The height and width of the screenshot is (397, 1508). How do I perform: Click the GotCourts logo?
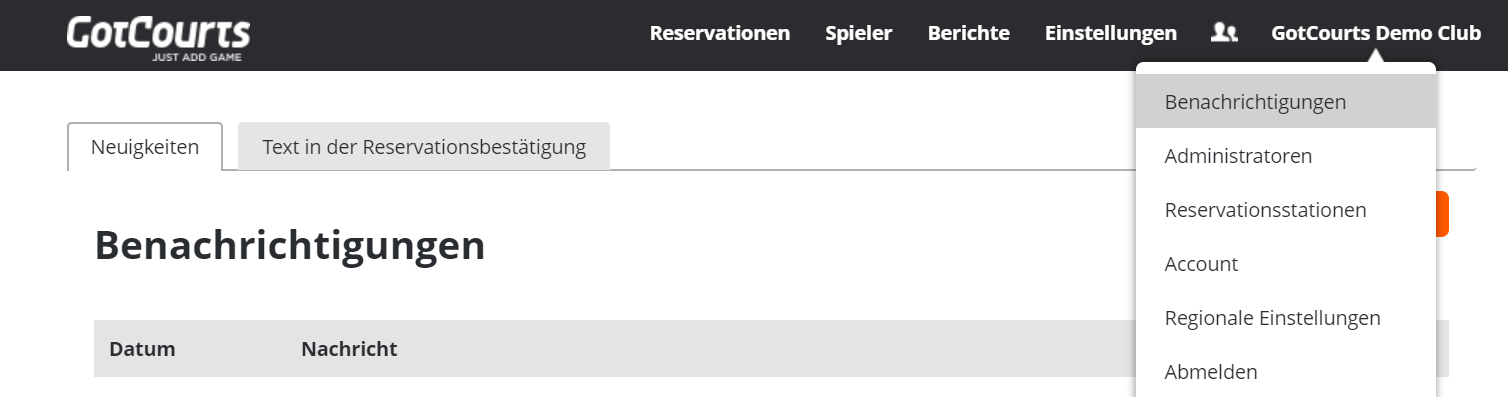click(158, 37)
